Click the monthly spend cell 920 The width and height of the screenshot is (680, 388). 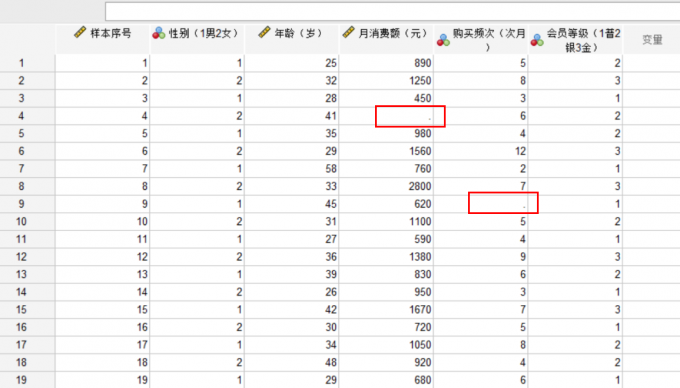[x=386, y=362]
